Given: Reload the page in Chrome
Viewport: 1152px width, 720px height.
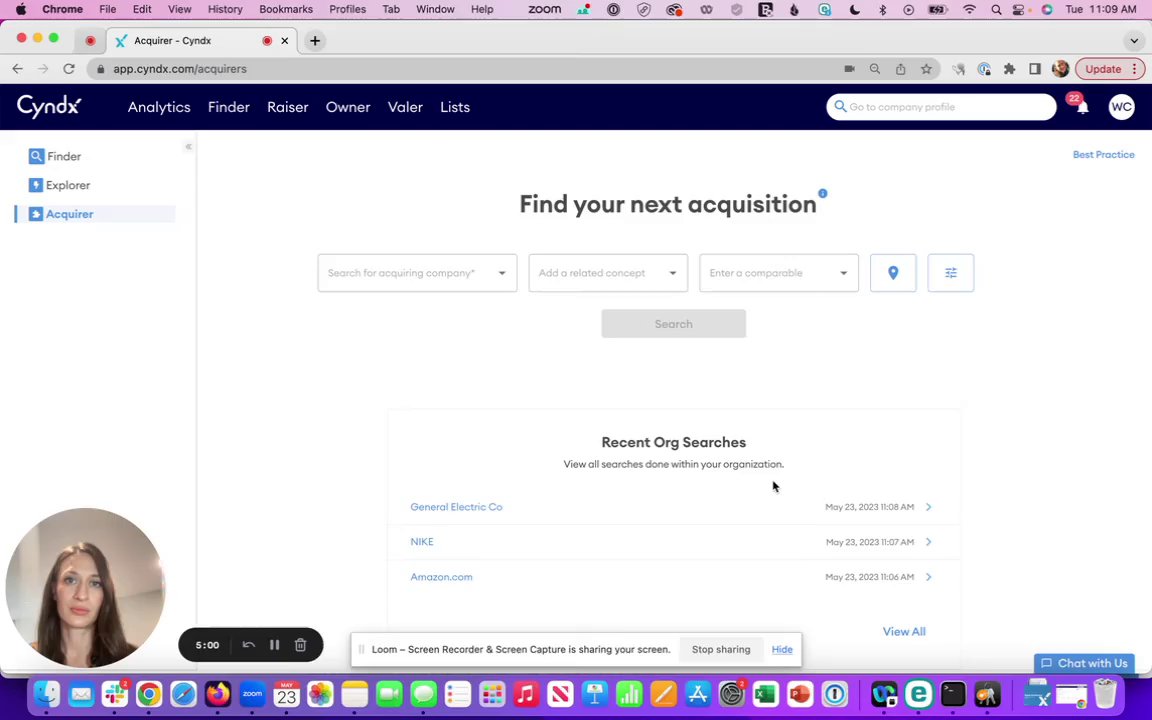Looking at the screenshot, I should click(x=68, y=69).
